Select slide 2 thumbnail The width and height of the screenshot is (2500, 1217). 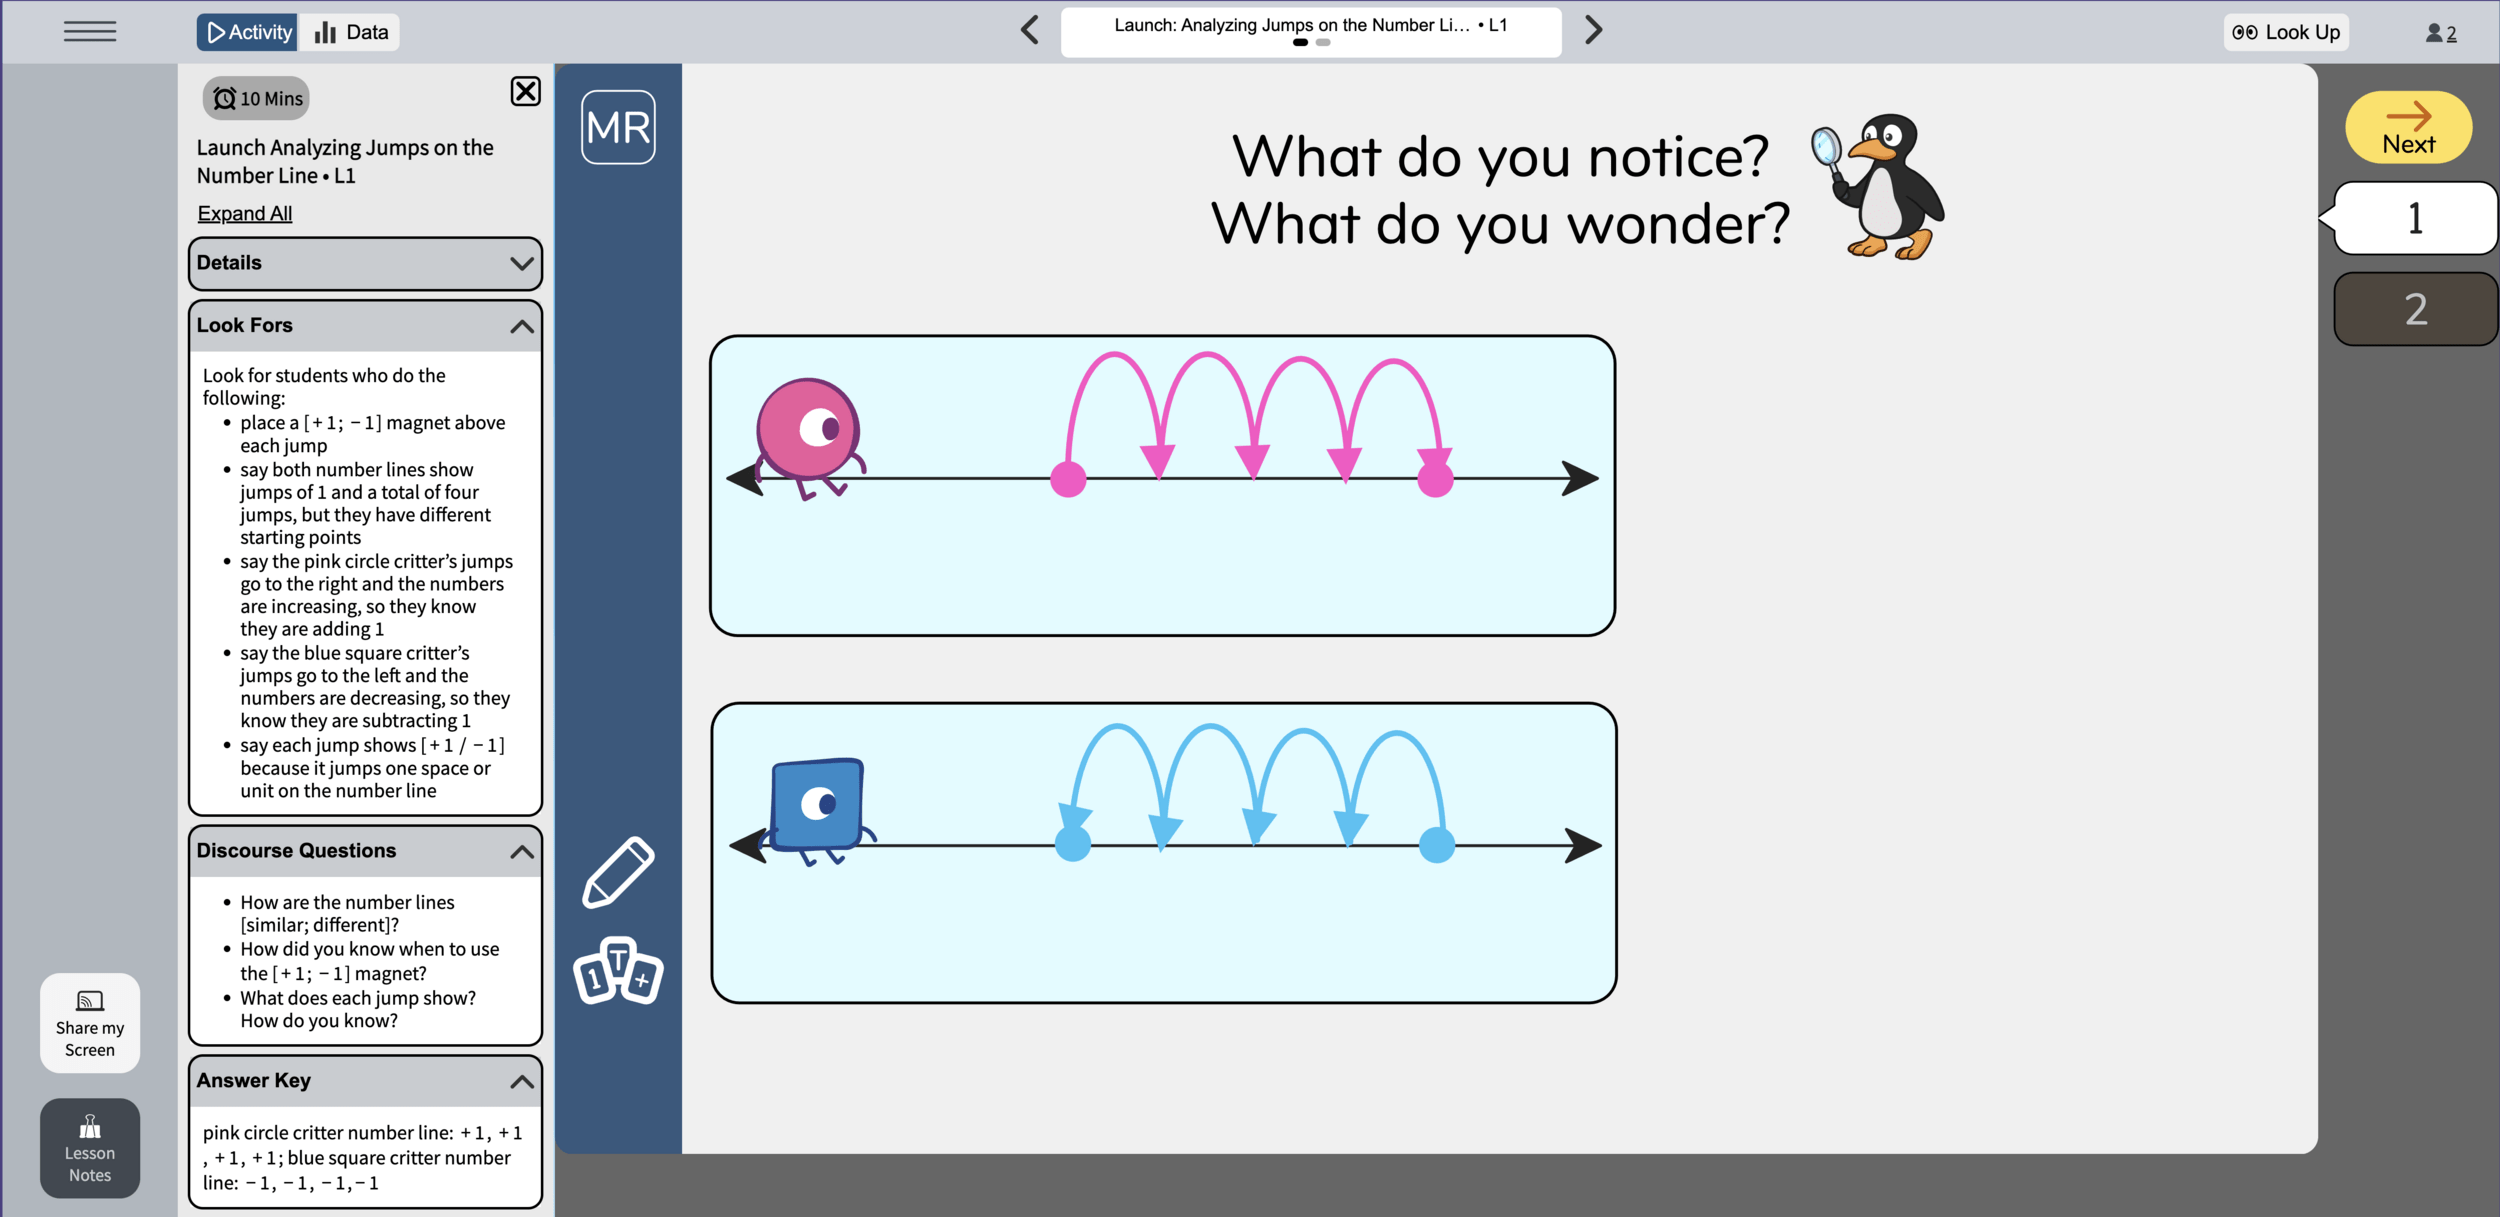(x=2415, y=309)
